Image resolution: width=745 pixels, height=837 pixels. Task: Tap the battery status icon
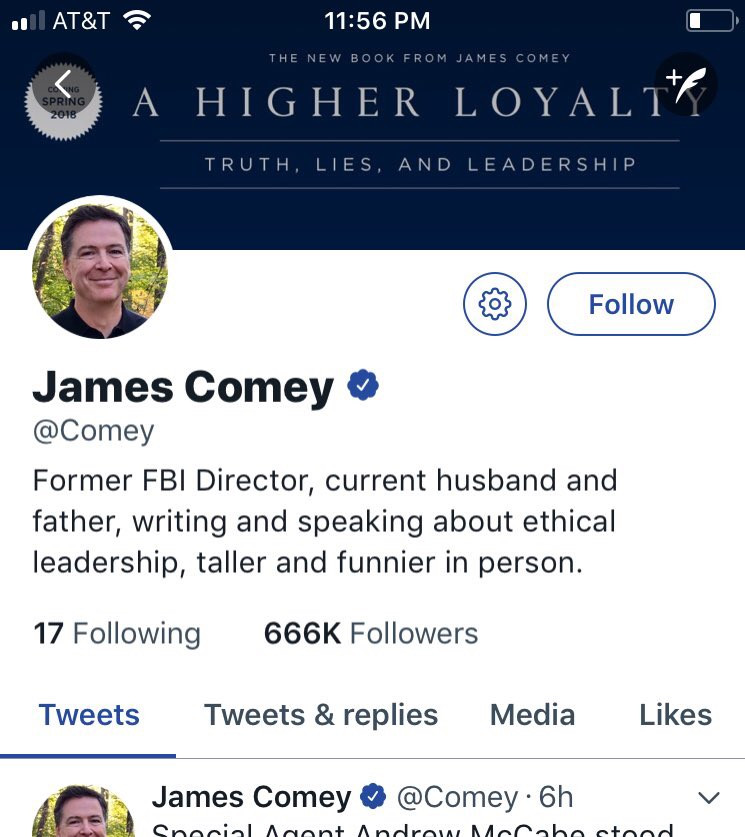click(x=710, y=20)
